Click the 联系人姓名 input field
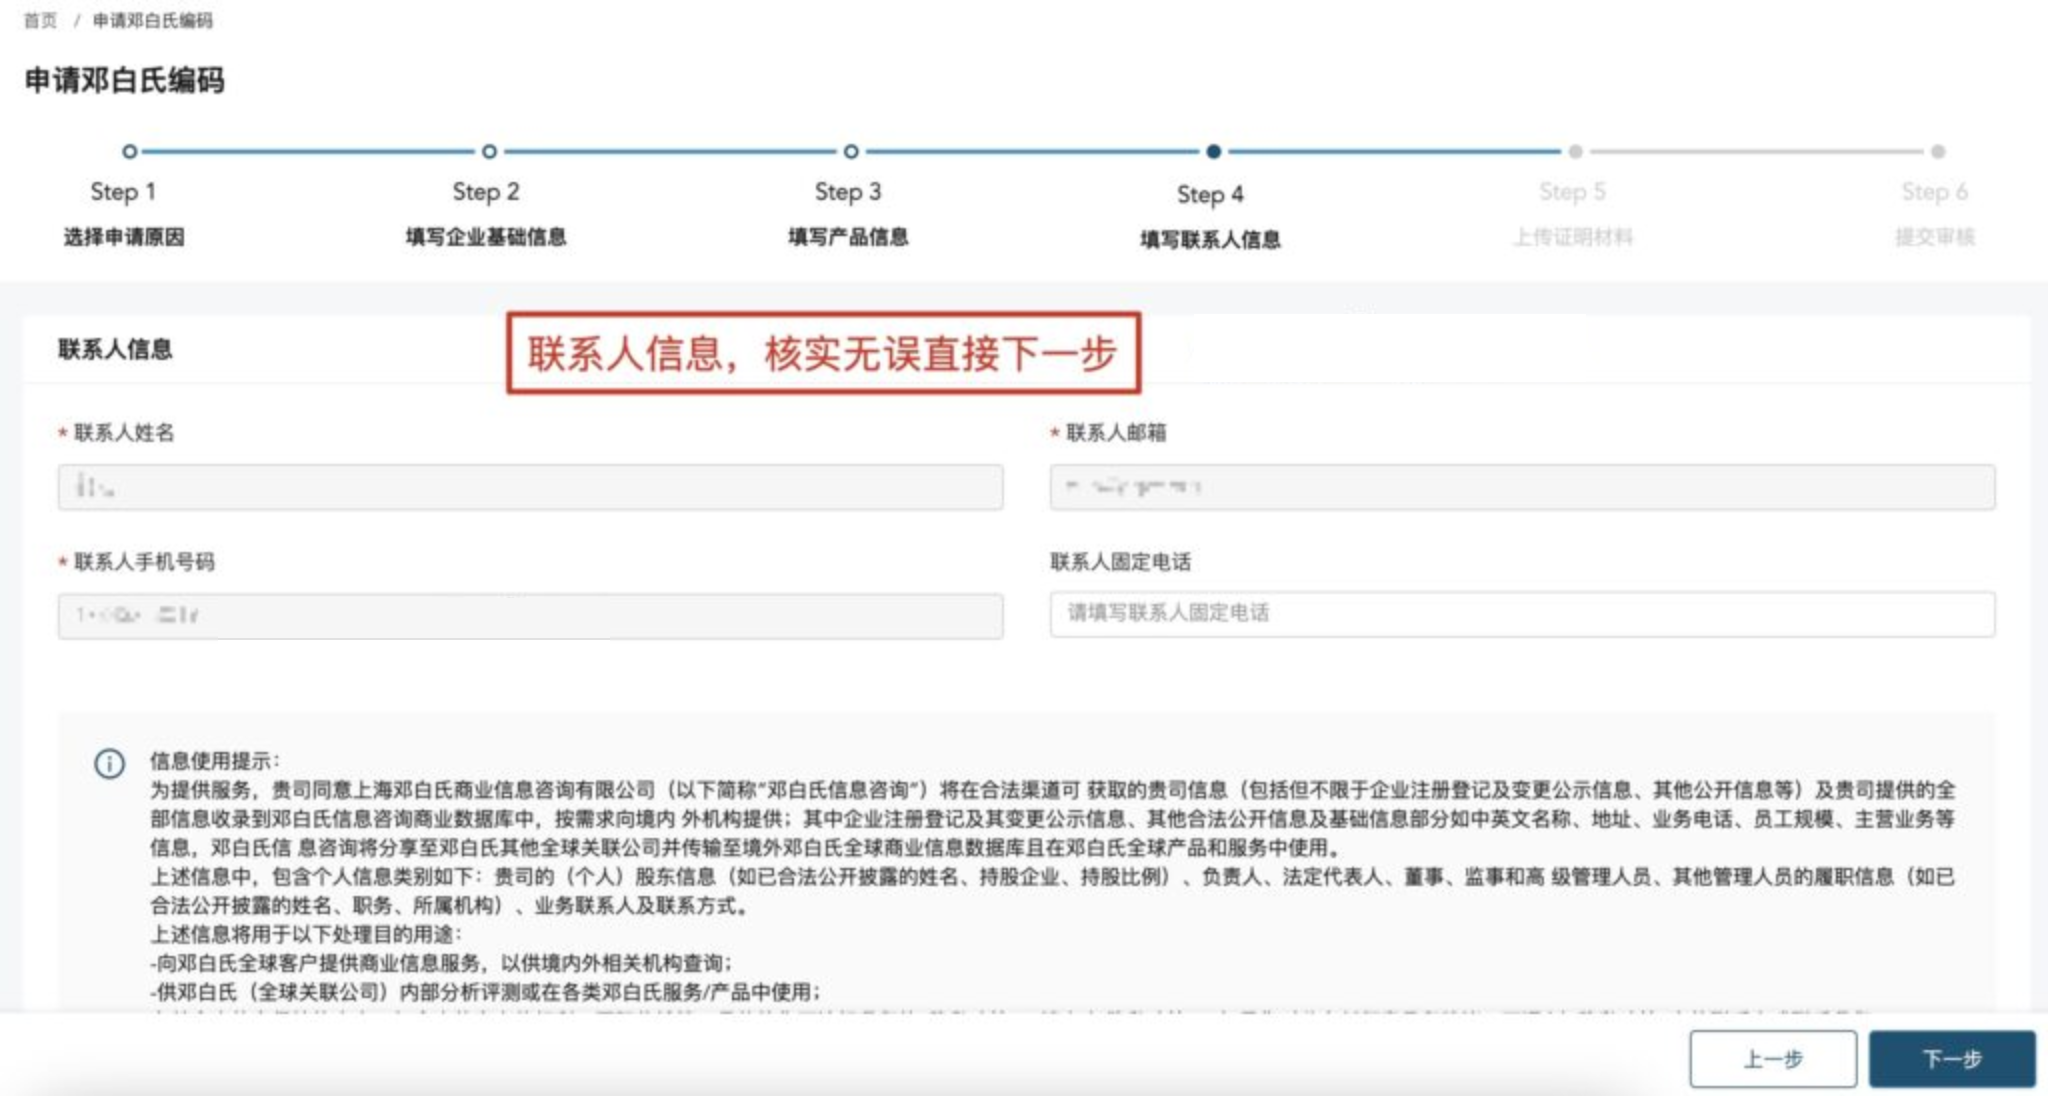 530,487
